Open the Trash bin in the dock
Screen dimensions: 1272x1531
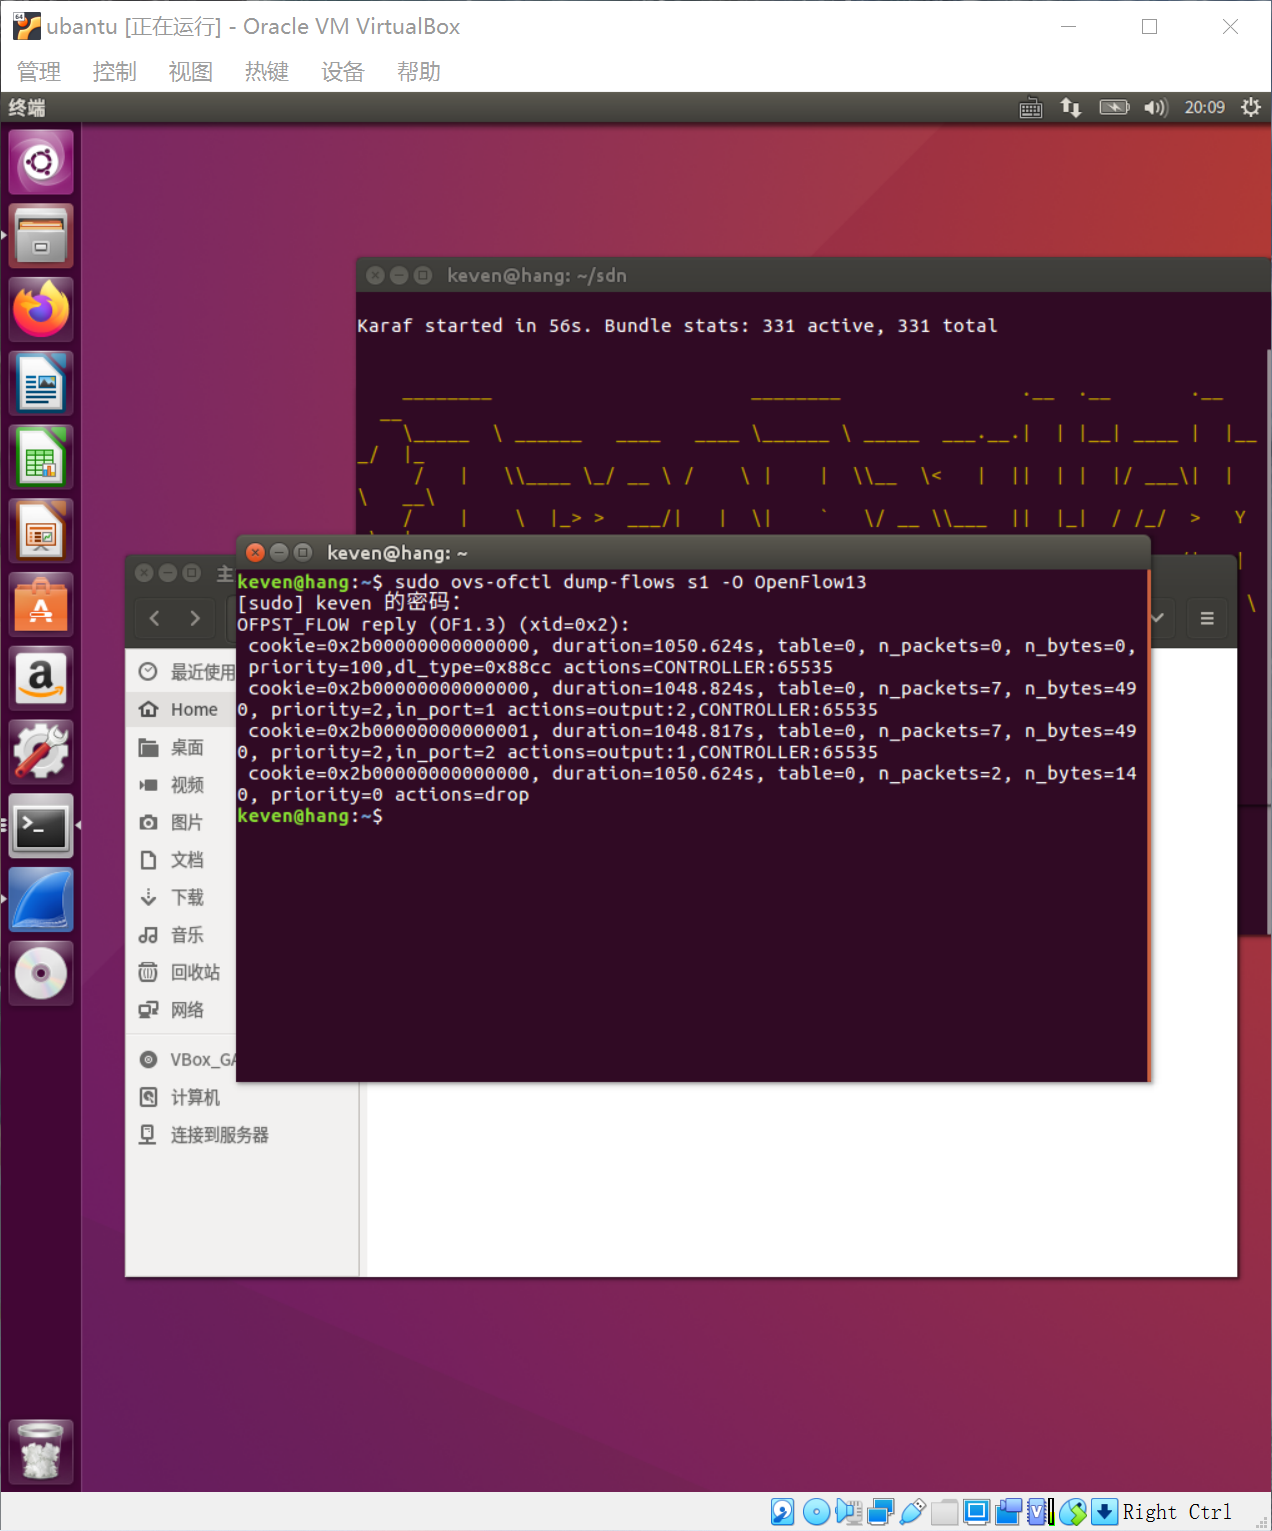click(41, 1451)
